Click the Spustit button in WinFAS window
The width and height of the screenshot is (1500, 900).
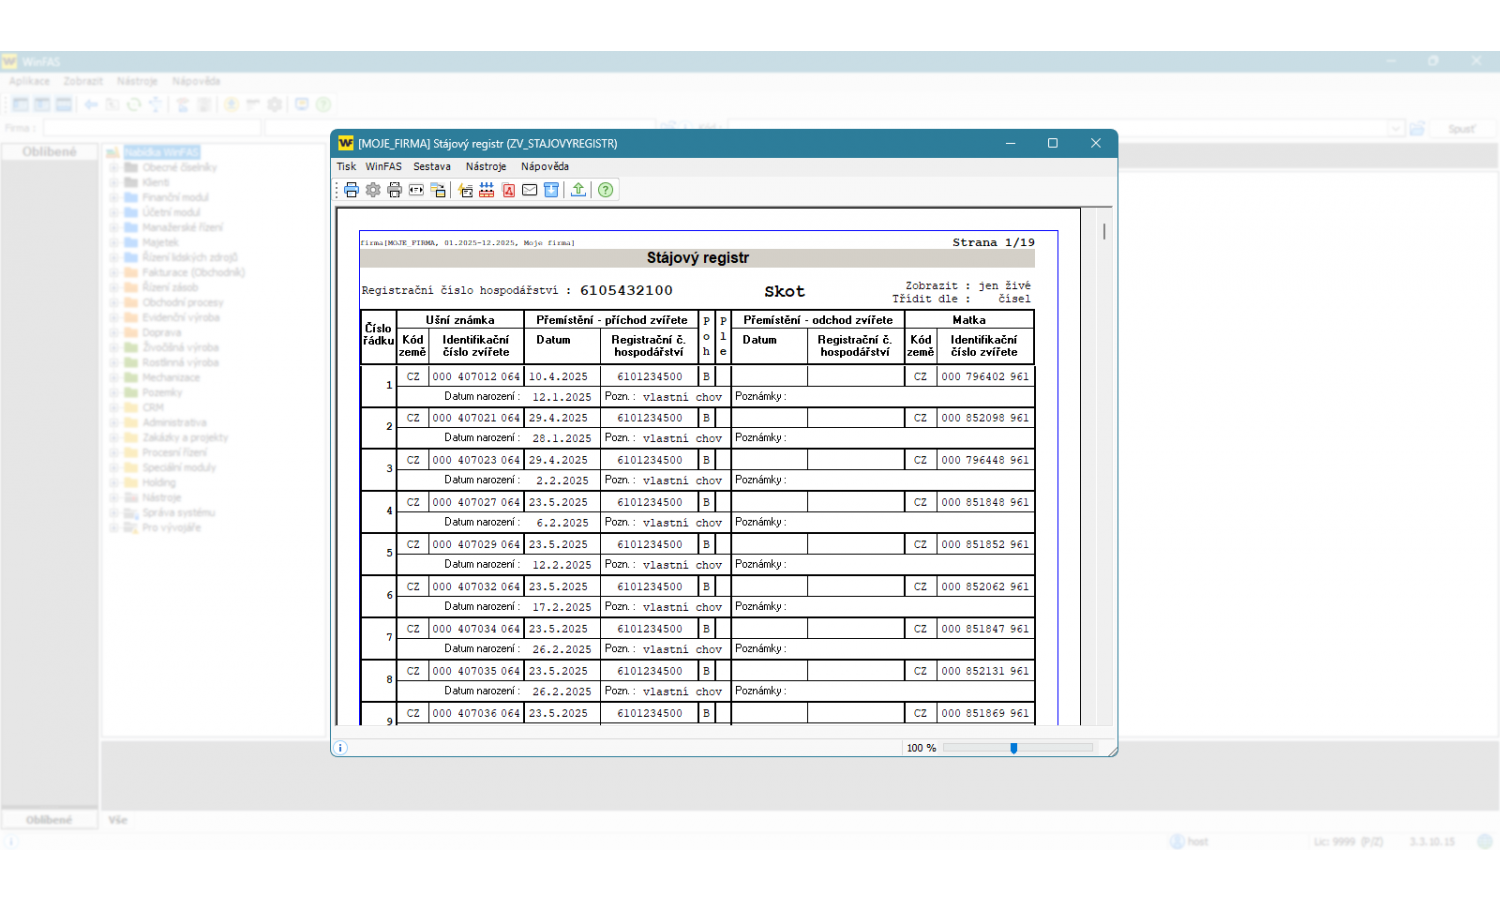pos(1461,129)
